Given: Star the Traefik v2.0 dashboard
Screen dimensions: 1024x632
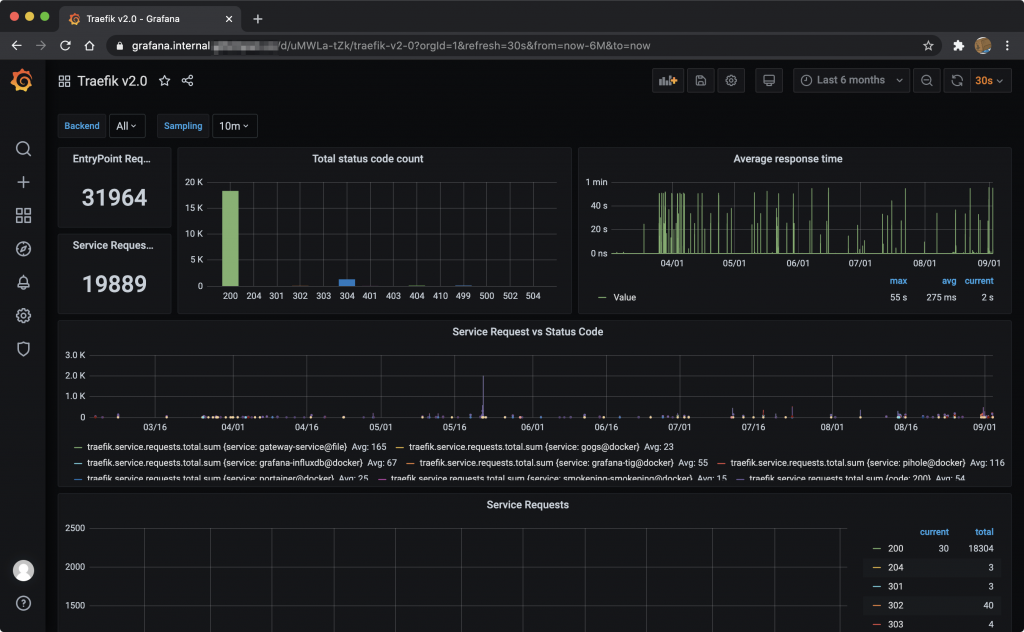Looking at the screenshot, I should 165,81.
